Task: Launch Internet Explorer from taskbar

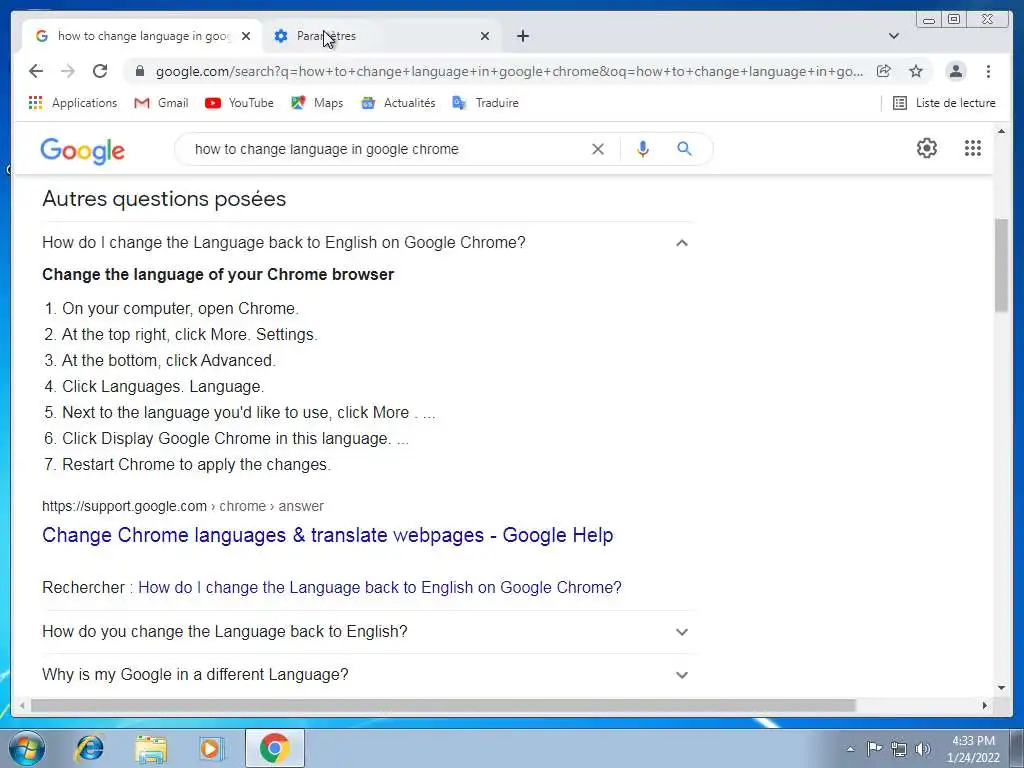Action: (89, 748)
